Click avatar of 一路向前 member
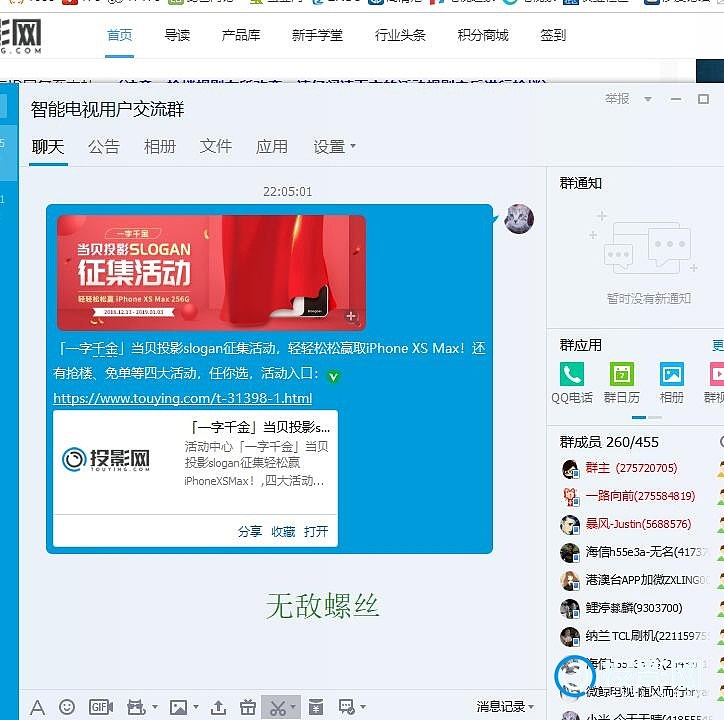This screenshot has width=724, height=720. pyautogui.click(x=570, y=496)
